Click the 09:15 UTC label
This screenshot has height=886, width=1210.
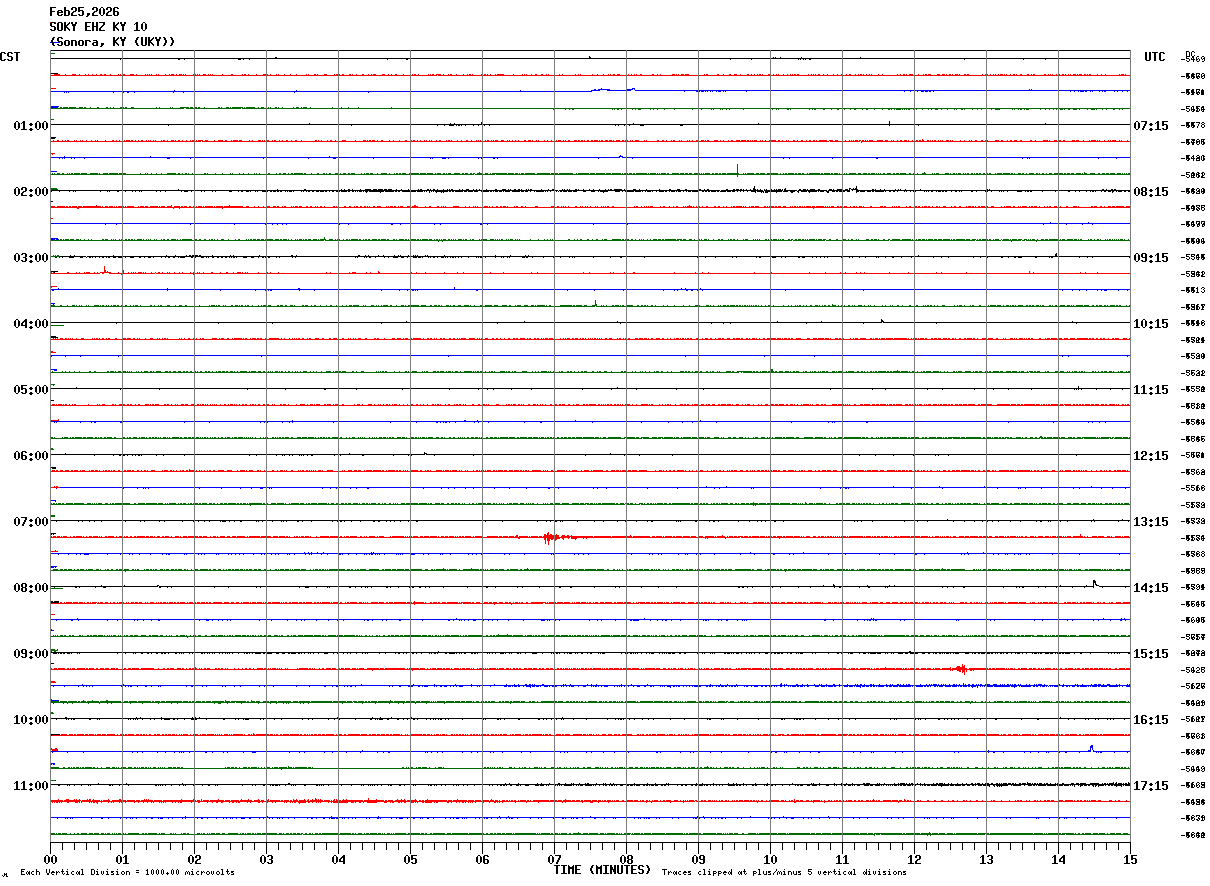(1151, 257)
